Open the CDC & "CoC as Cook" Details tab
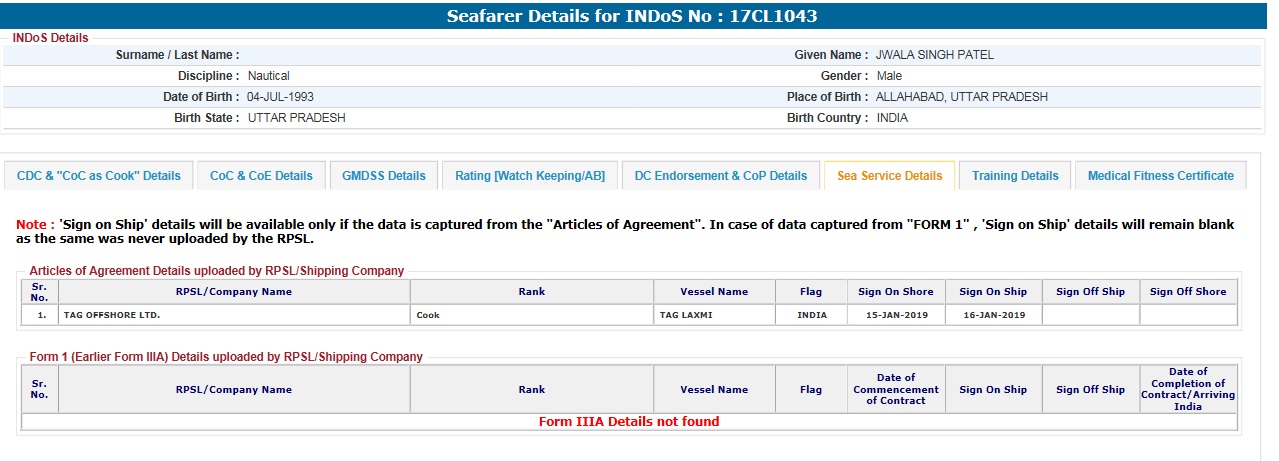1279x461 pixels. [99, 176]
